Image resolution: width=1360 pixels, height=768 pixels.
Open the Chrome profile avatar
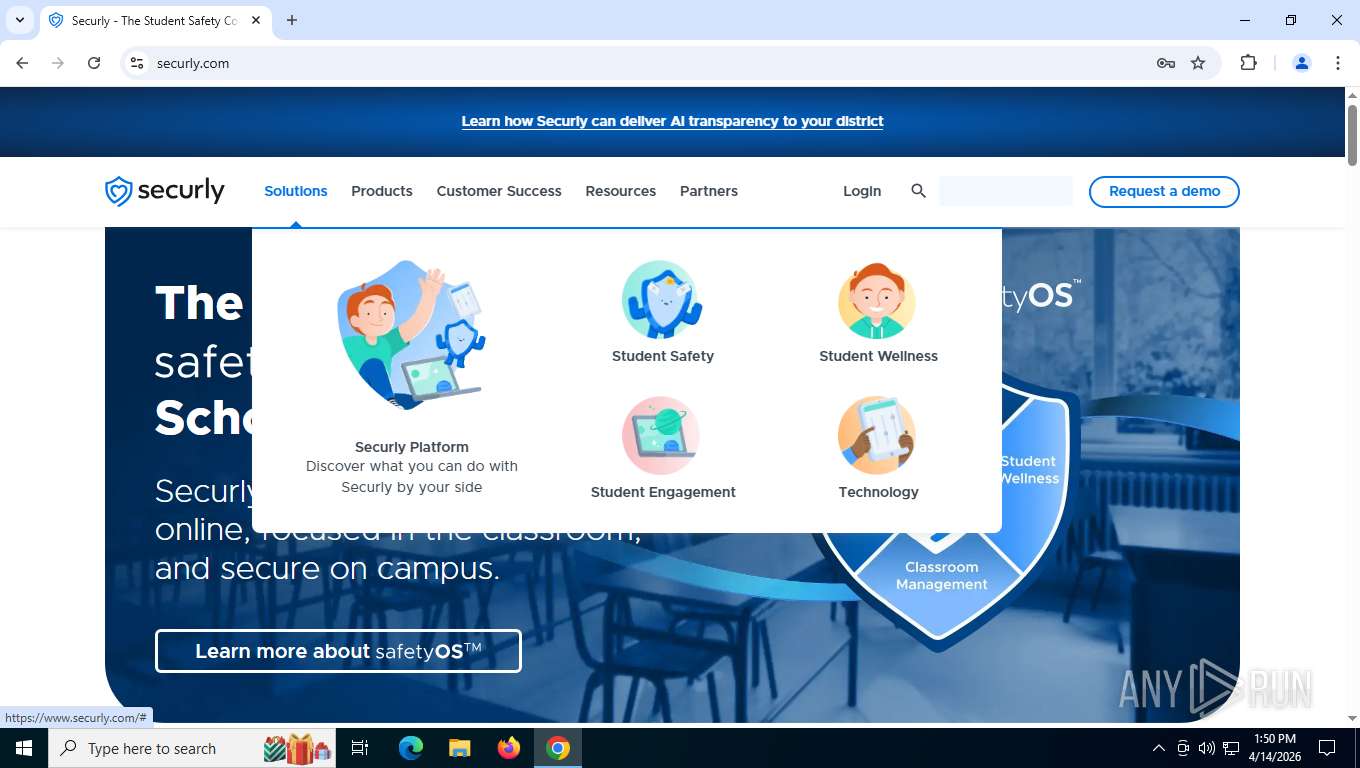[x=1302, y=63]
